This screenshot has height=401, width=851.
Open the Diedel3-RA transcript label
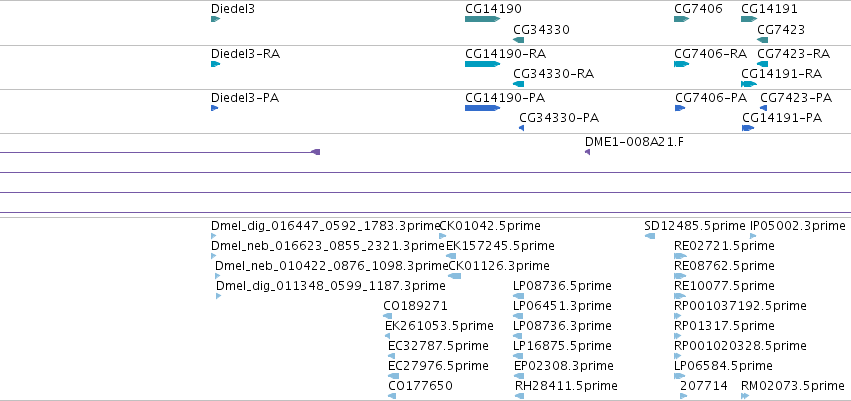(245, 54)
